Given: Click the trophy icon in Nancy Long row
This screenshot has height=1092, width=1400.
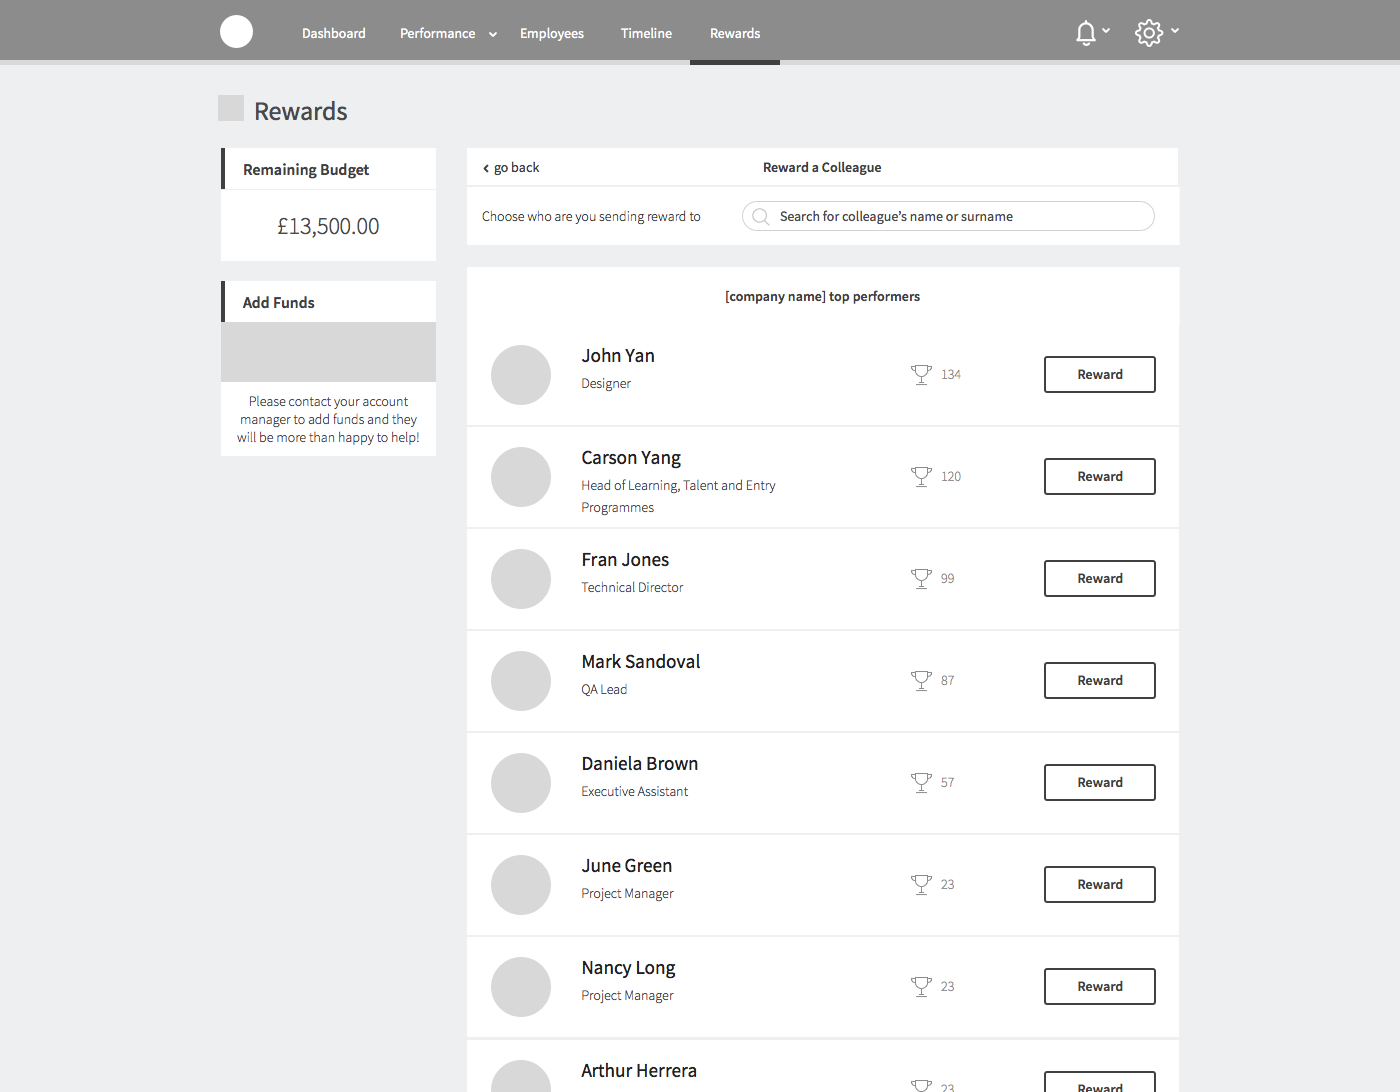Looking at the screenshot, I should (921, 986).
